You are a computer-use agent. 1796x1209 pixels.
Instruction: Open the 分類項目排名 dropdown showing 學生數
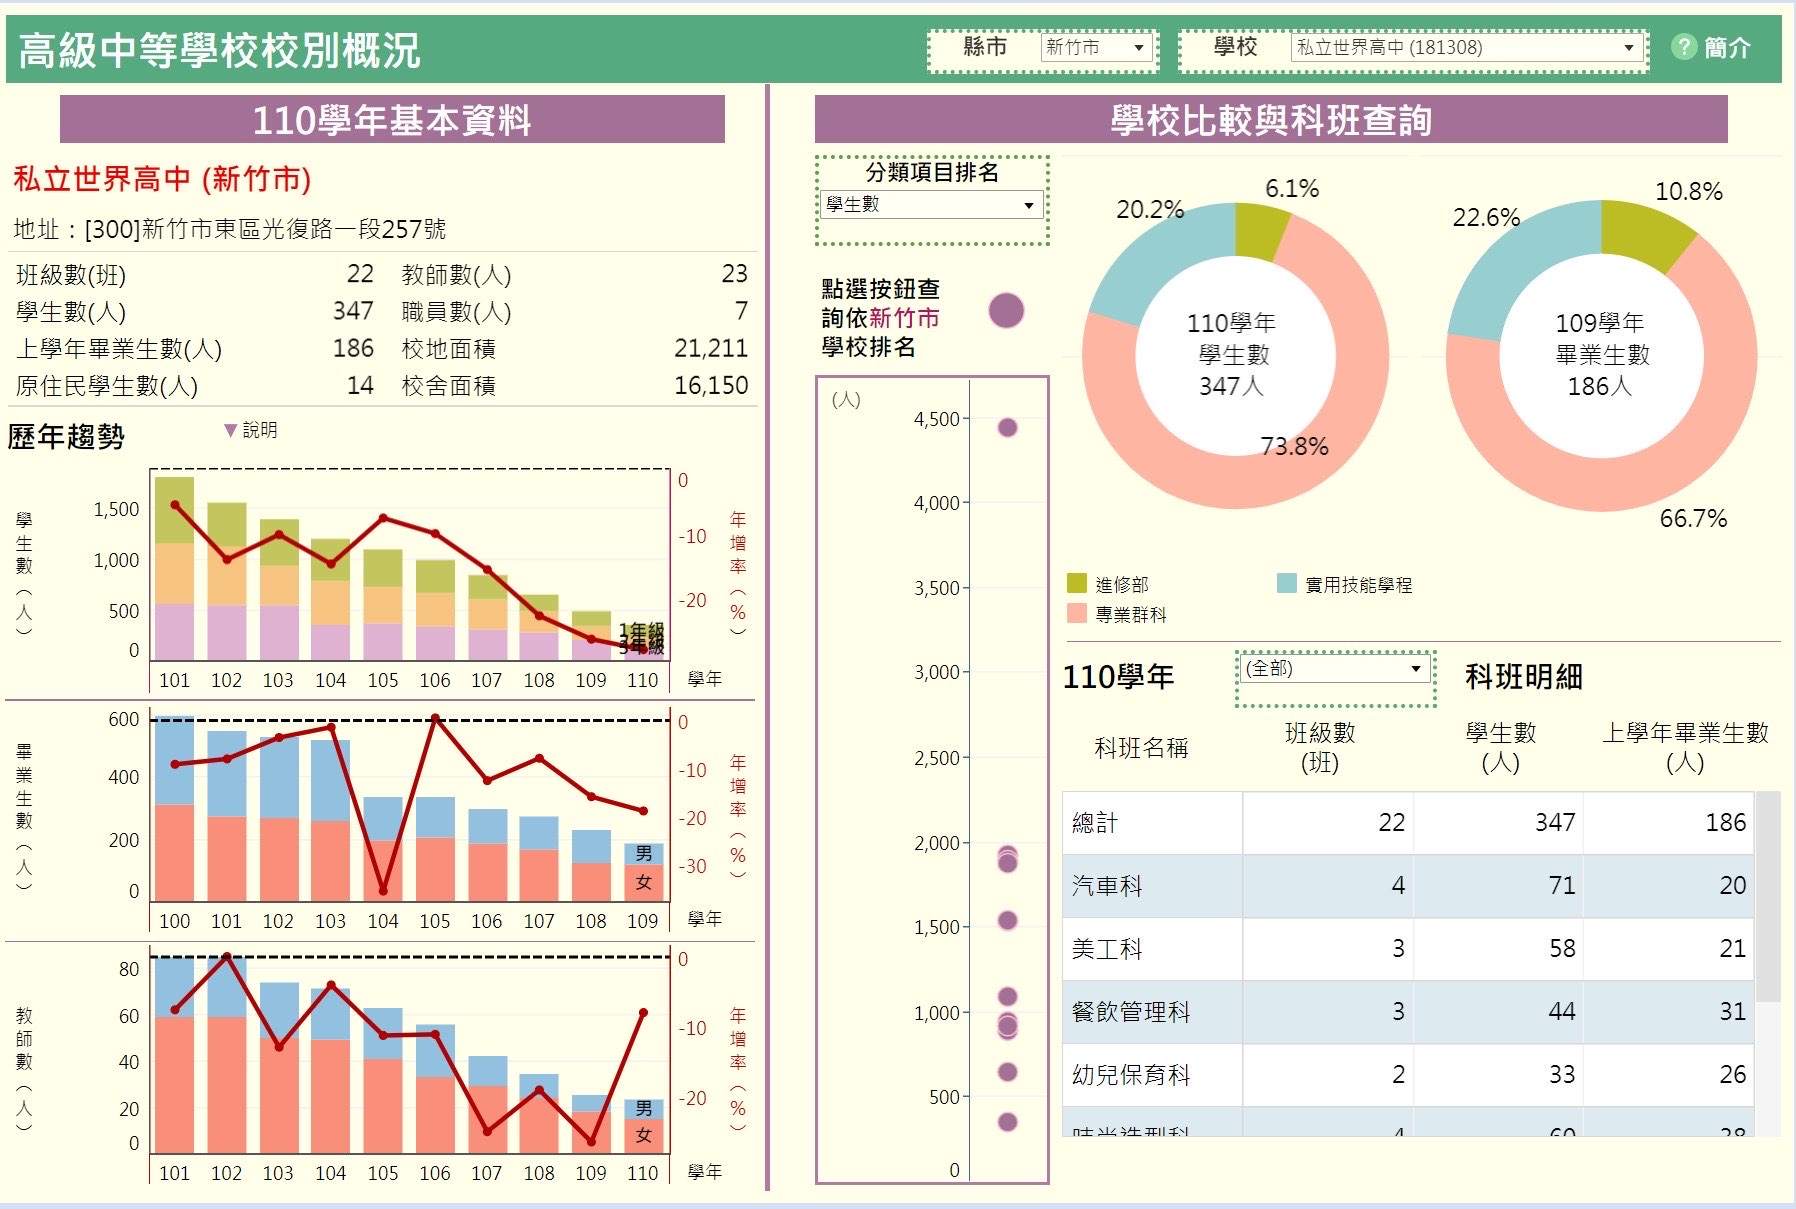[x=931, y=205]
